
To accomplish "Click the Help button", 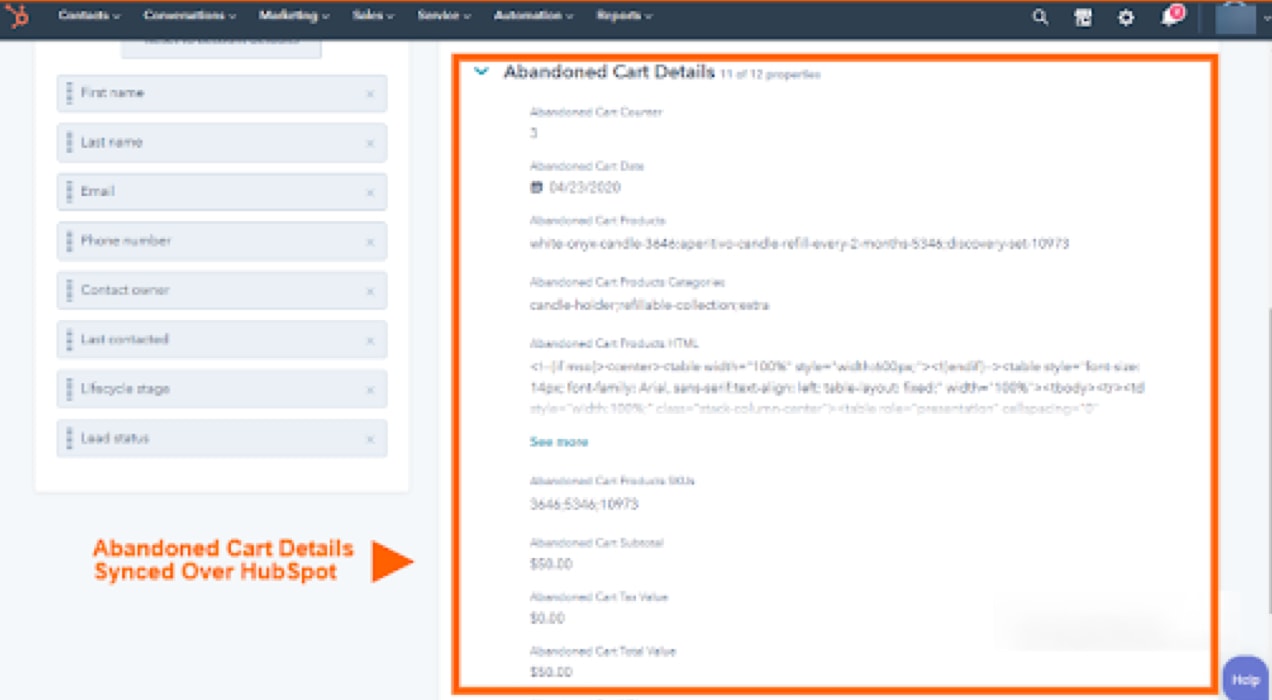I will pos(1246,679).
